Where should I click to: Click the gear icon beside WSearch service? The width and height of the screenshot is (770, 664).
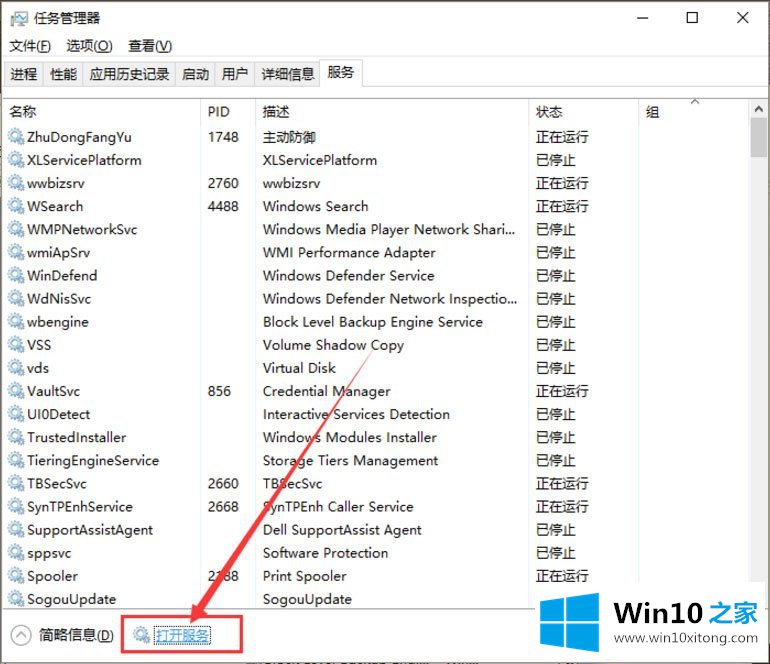pos(16,206)
